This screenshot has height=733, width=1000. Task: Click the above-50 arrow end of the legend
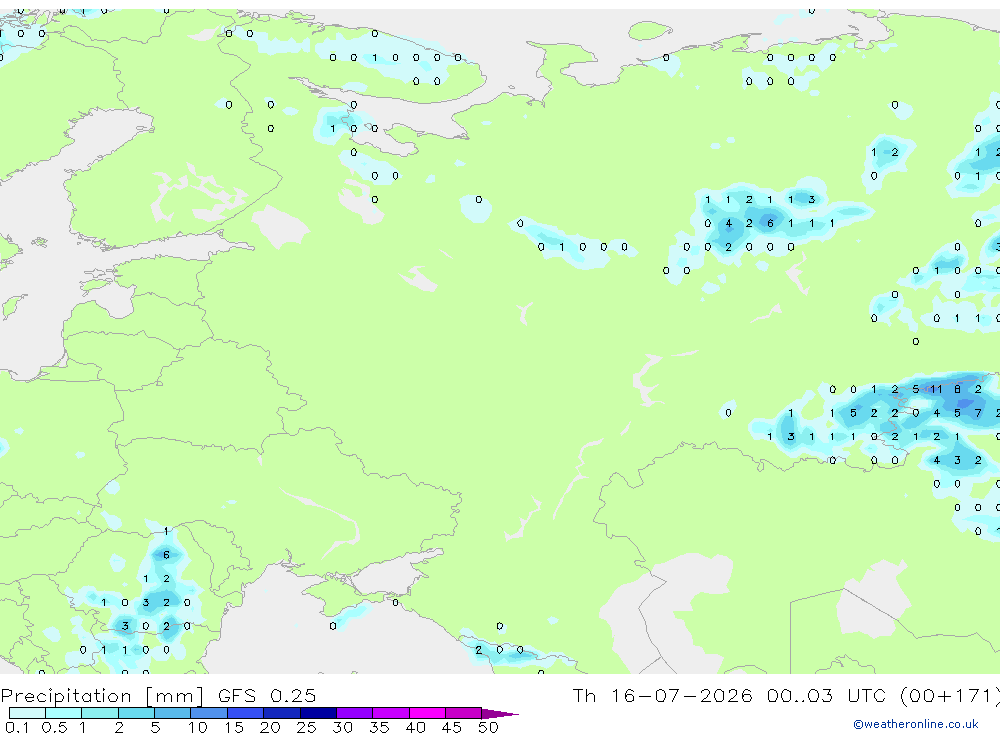coord(500,714)
